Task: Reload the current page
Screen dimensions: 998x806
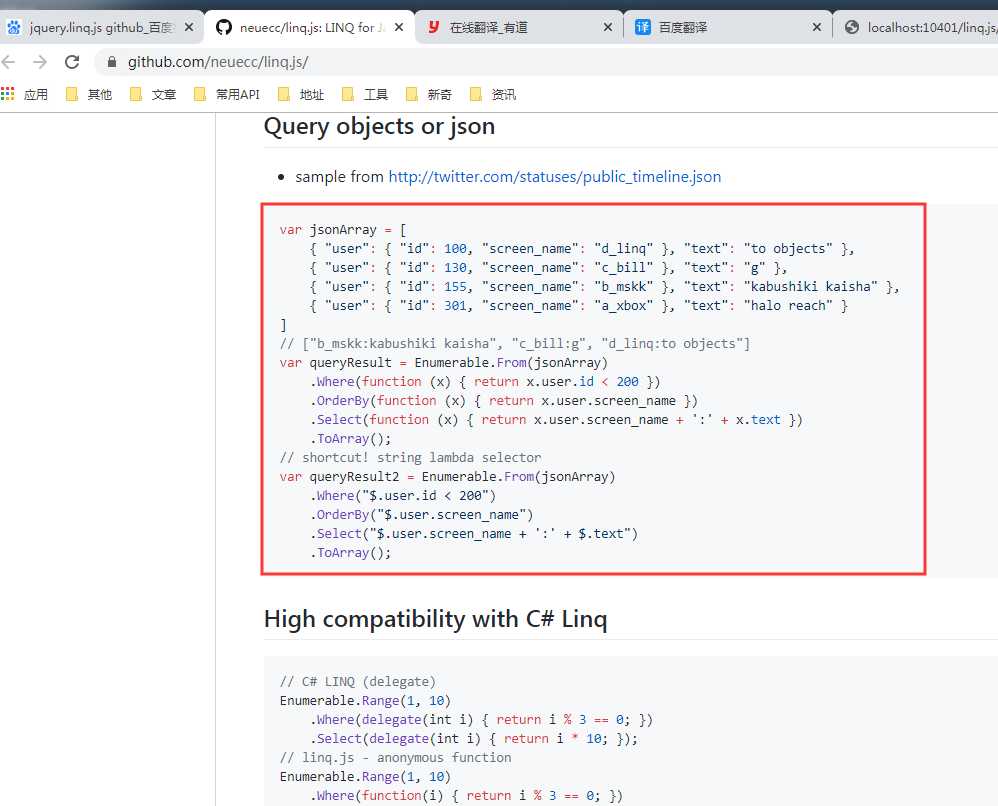Action: point(72,62)
